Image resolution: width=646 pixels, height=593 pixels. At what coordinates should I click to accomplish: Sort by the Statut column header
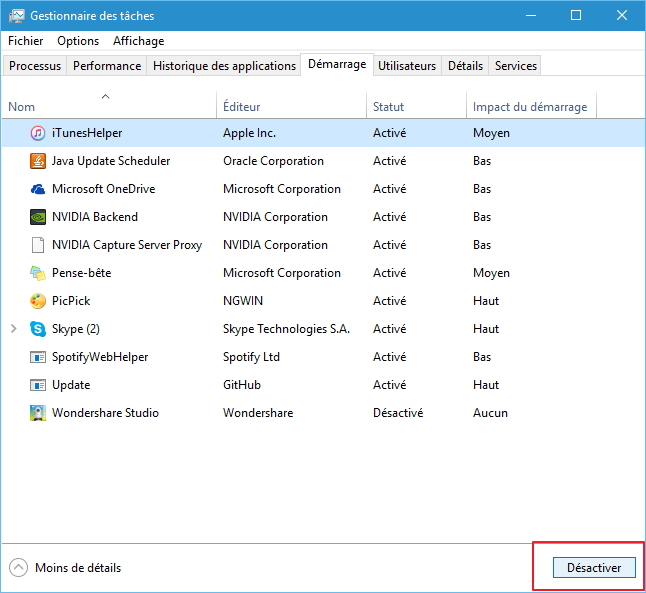(x=416, y=106)
